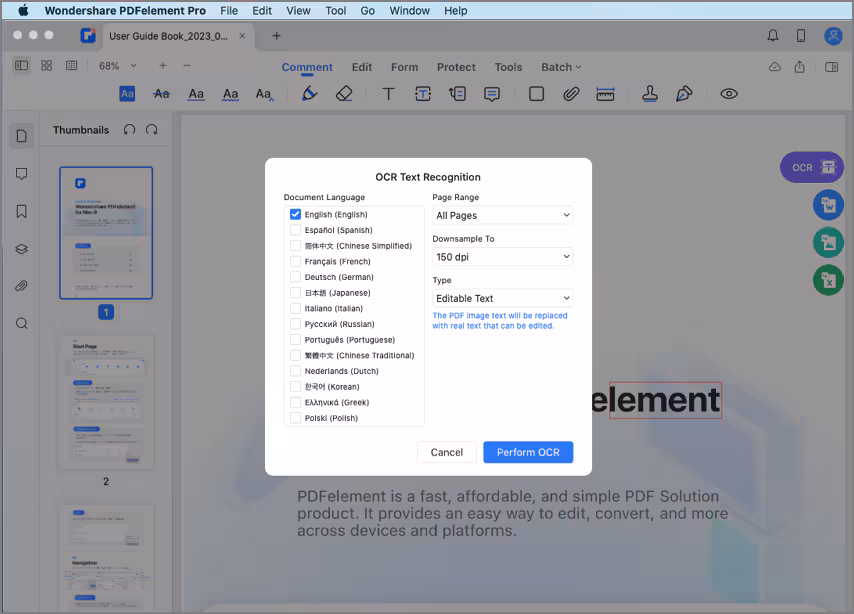Image resolution: width=854 pixels, height=614 pixels.
Task: Select page 1 thumbnail
Action: click(x=106, y=233)
